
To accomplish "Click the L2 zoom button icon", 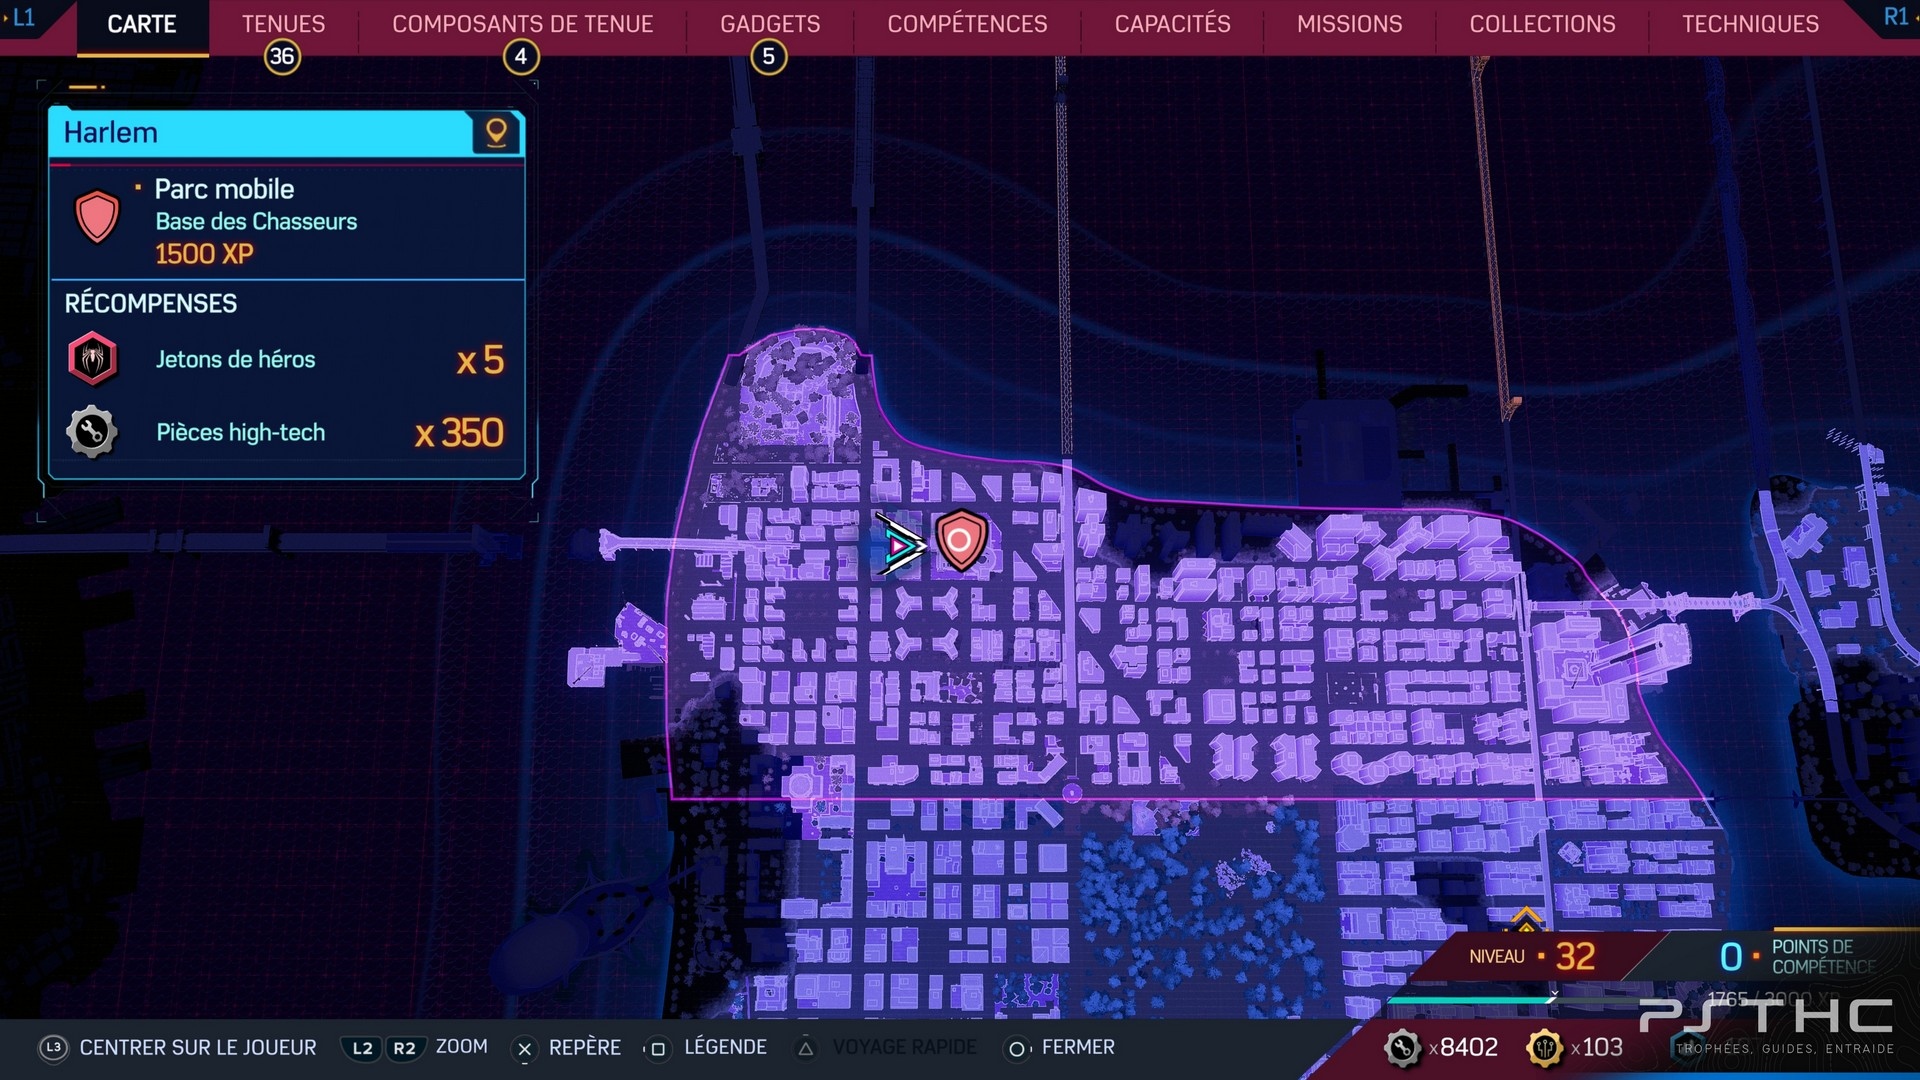I will 362,1048.
